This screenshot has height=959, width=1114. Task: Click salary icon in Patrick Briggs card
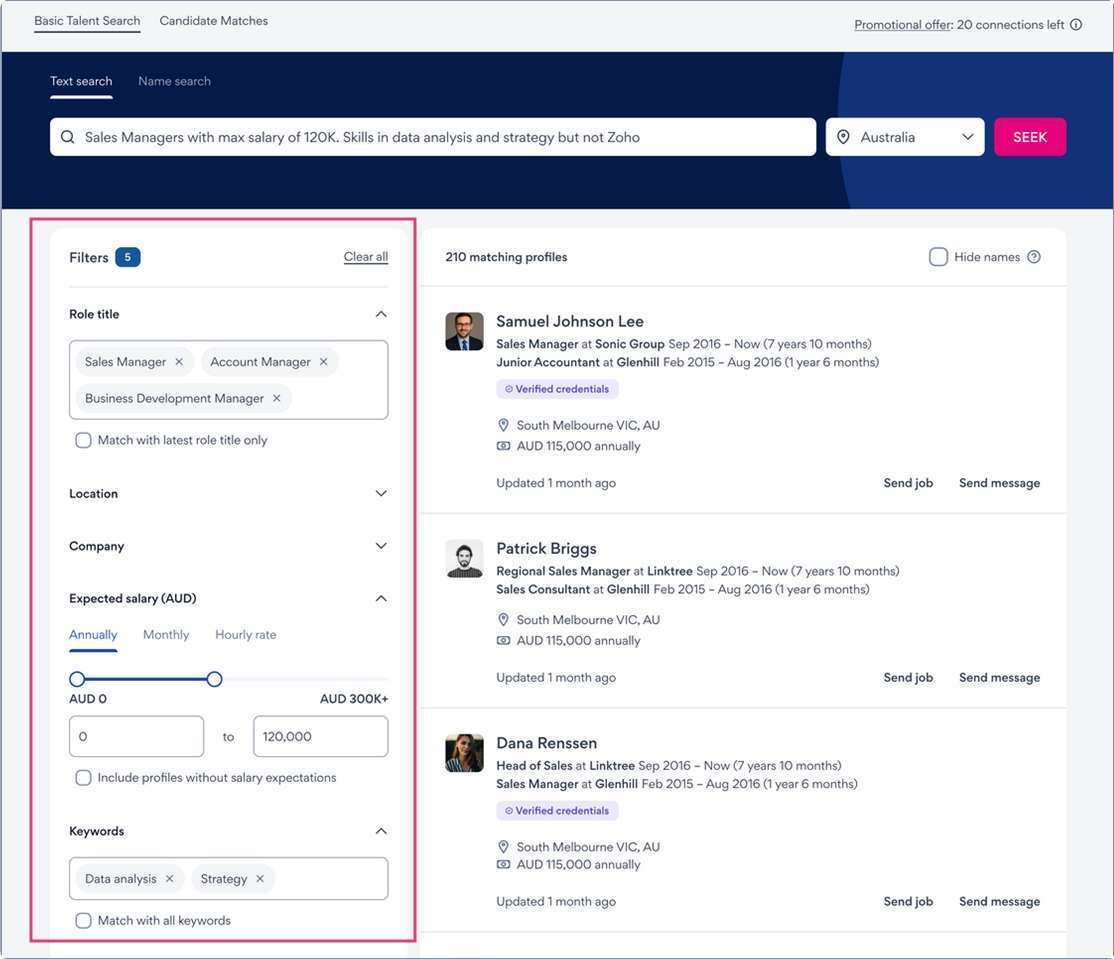point(503,641)
